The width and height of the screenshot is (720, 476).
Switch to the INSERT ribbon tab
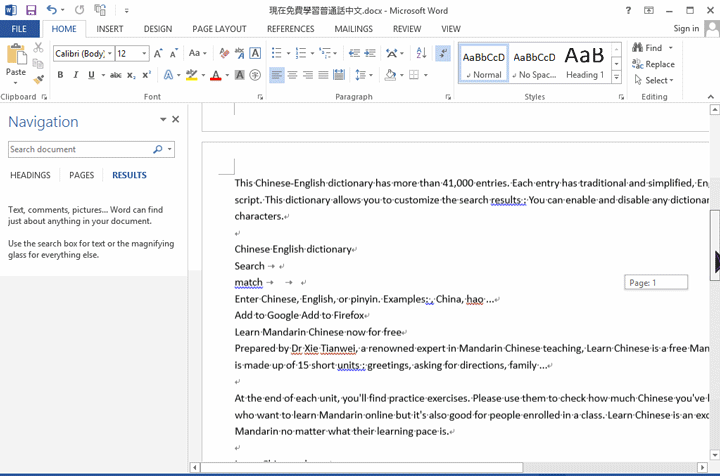(x=110, y=29)
